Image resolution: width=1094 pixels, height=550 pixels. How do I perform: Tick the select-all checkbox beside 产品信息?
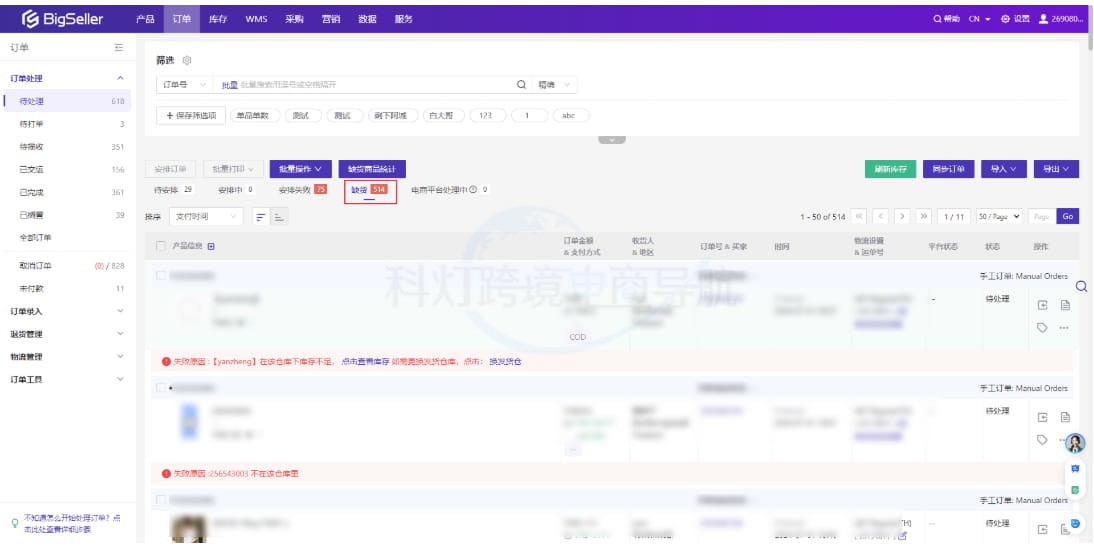click(161, 245)
